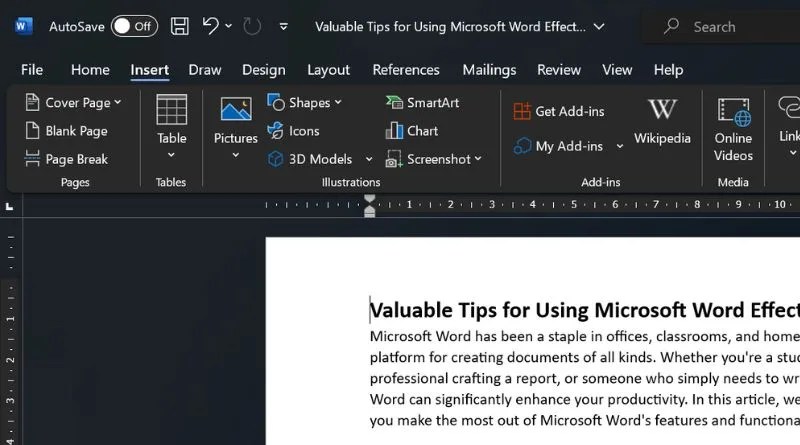
Task: Expand the document title dropdown chevron
Action: [x=599, y=27]
